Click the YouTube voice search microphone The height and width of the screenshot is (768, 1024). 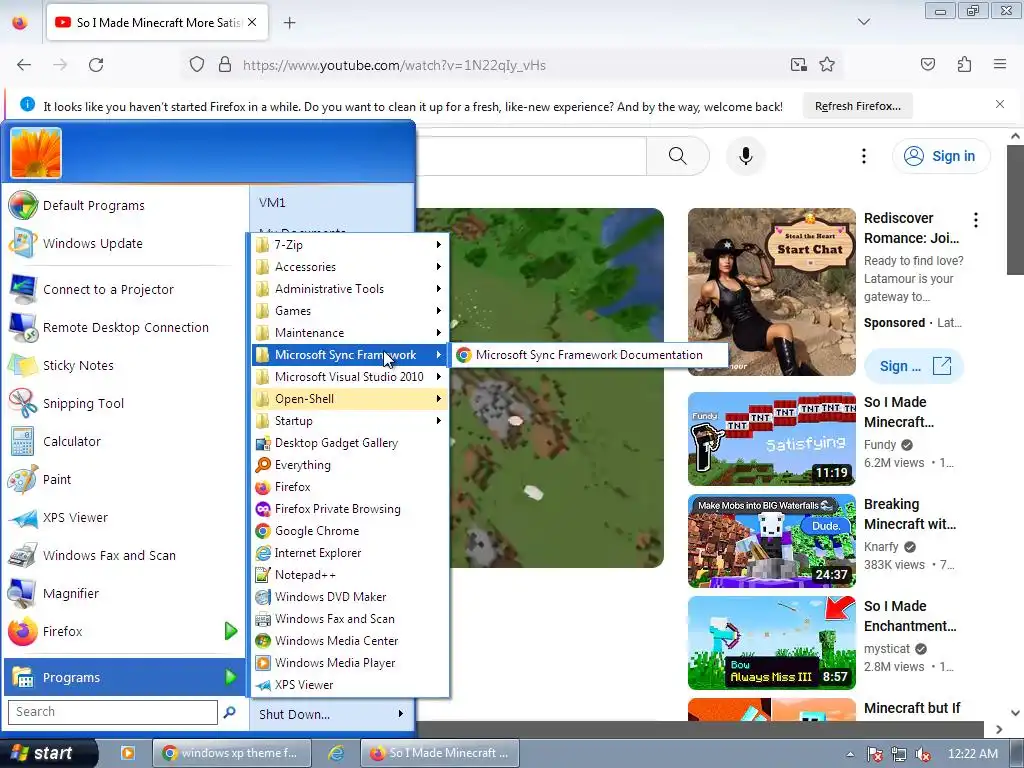(746, 156)
